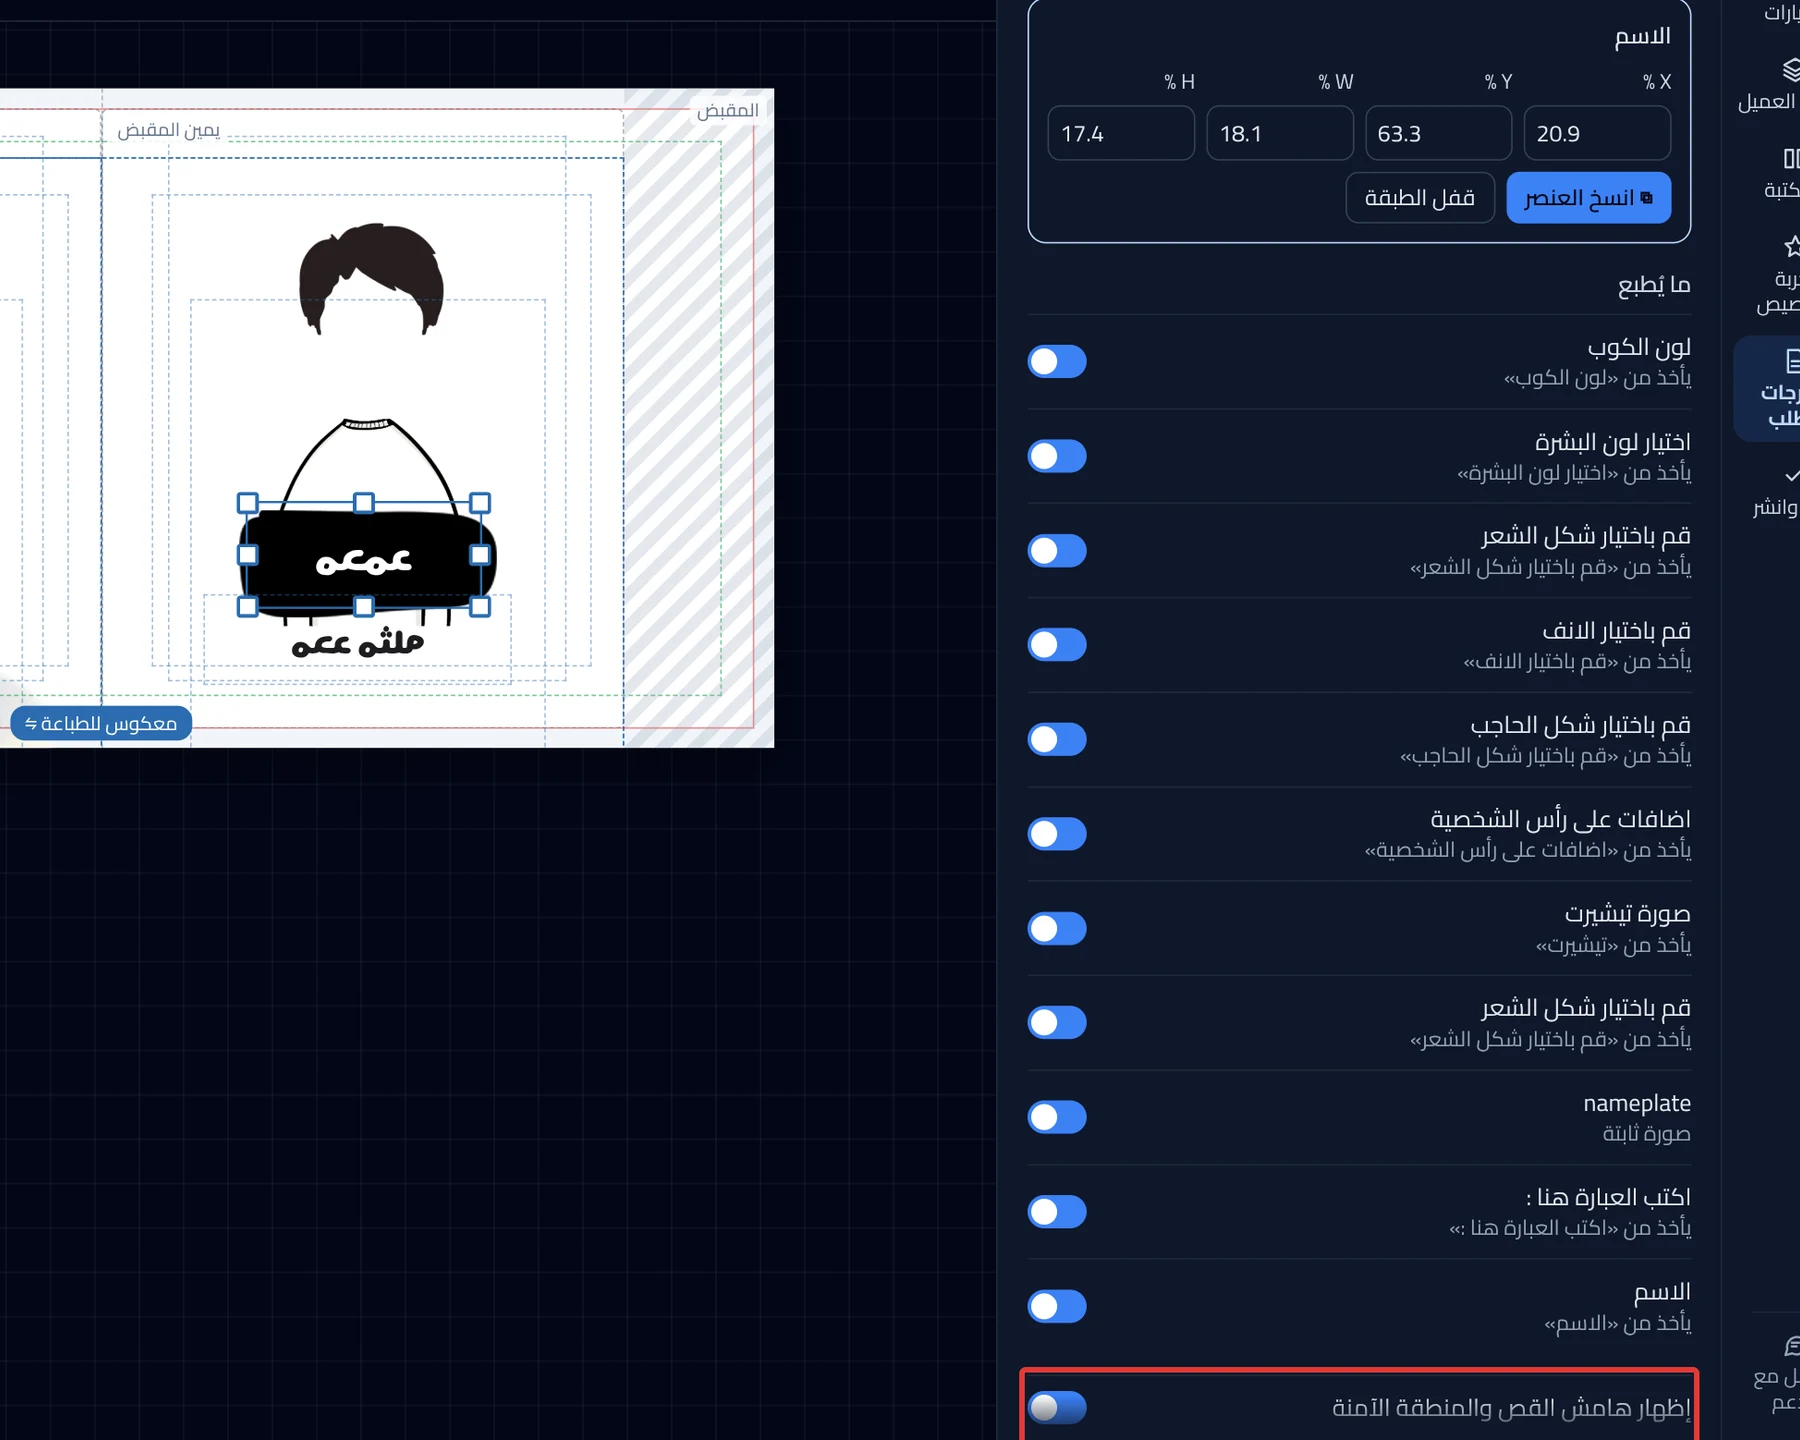Click the copy icon inside انسخ العنصر button
This screenshot has width=1800, height=1440.
pos(1647,198)
